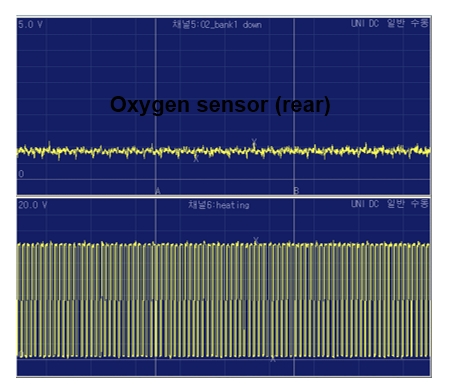This screenshot has width=450, height=392.
Task: Click zero level marker in upper panel
Action: click(x=21, y=174)
